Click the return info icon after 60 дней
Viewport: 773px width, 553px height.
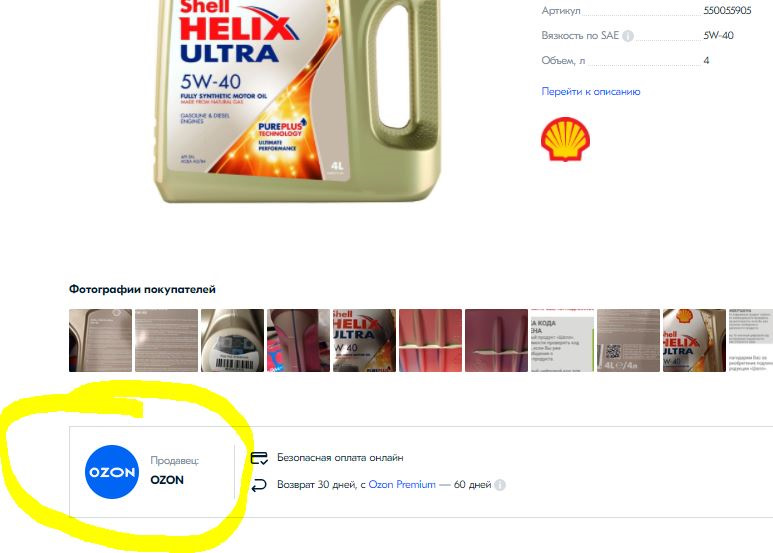tap(500, 485)
